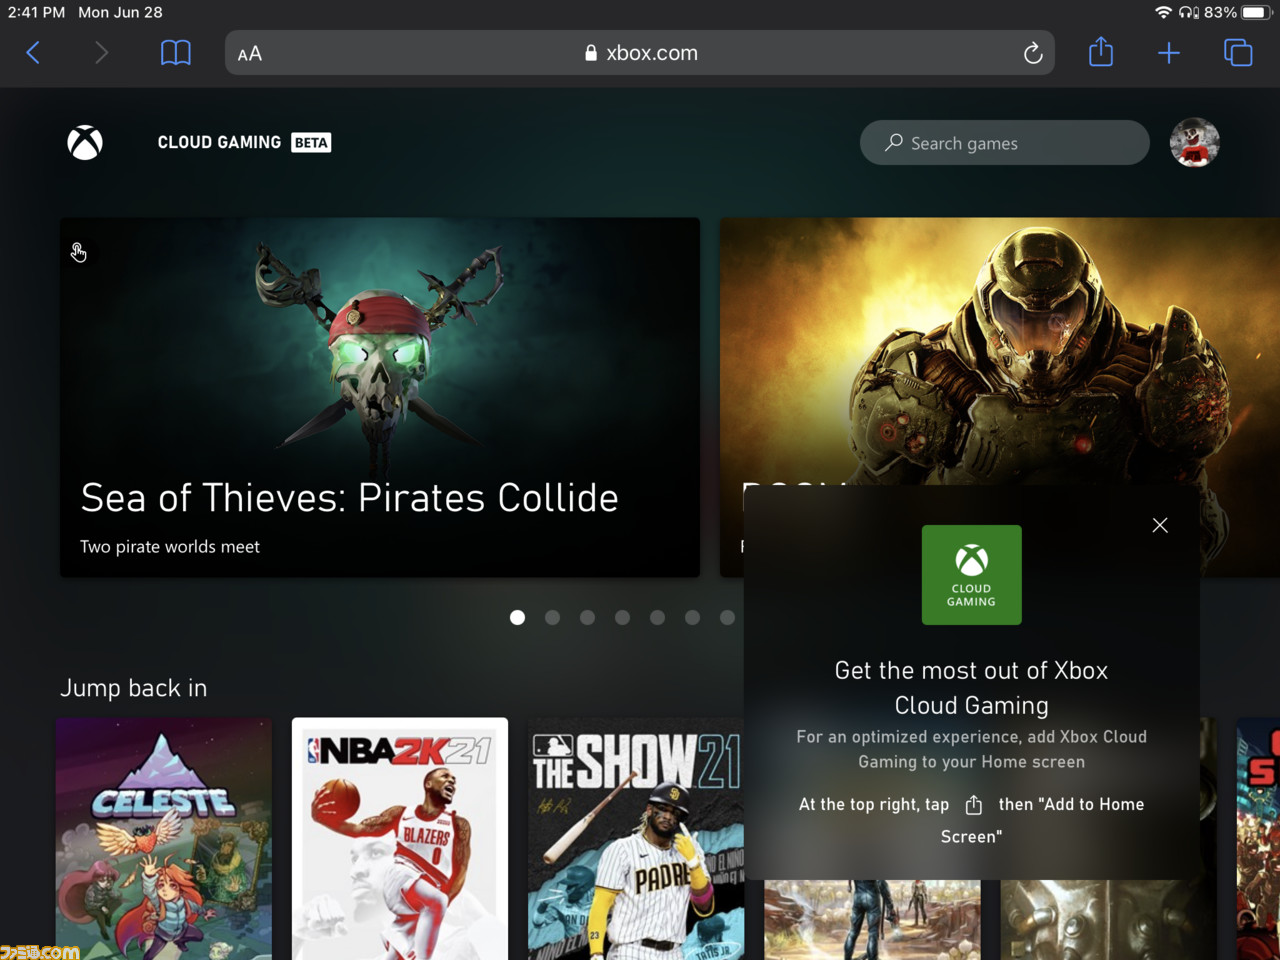Select second carousel dot
1280x960 pixels.
552,617
